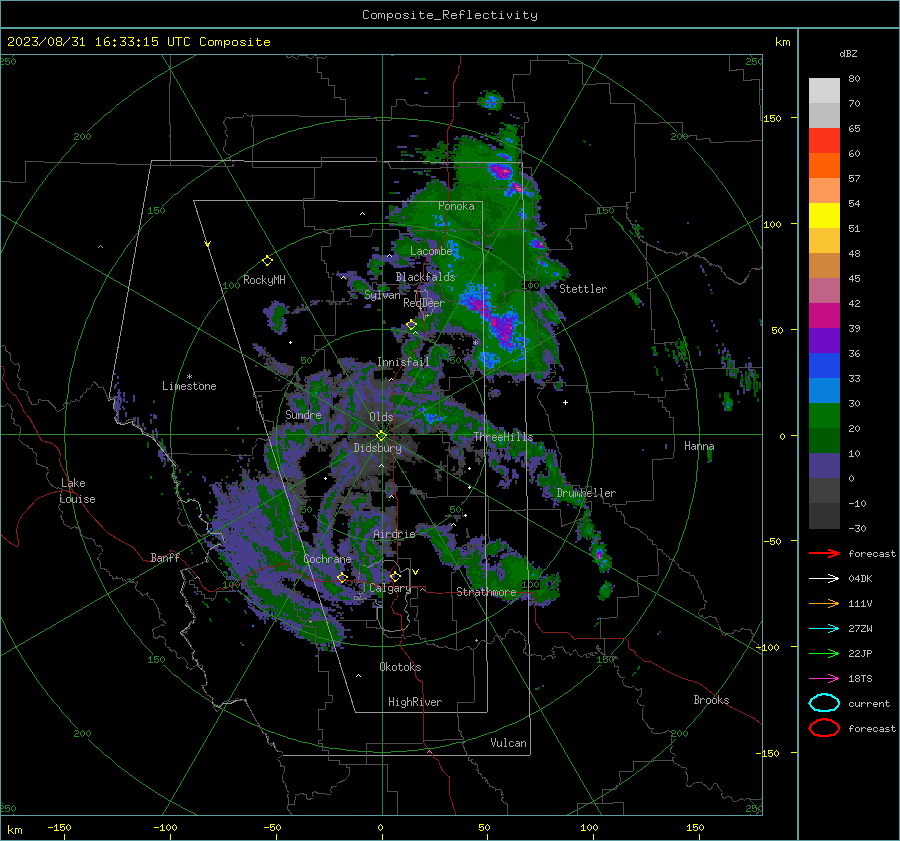The height and width of the screenshot is (841, 900).
Task: Click the cyan 27ZW arrow symbol
Action: [824, 629]
